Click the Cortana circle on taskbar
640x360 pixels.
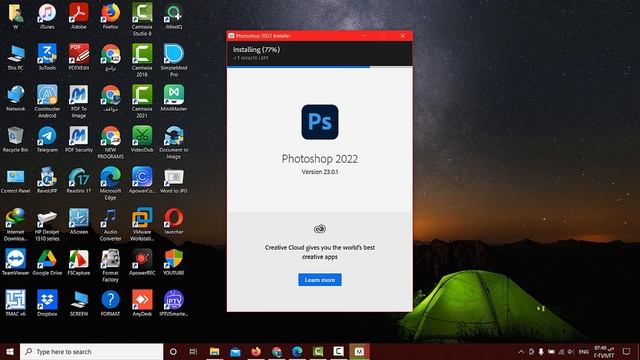pyautogui.click(x=173, y=351)
